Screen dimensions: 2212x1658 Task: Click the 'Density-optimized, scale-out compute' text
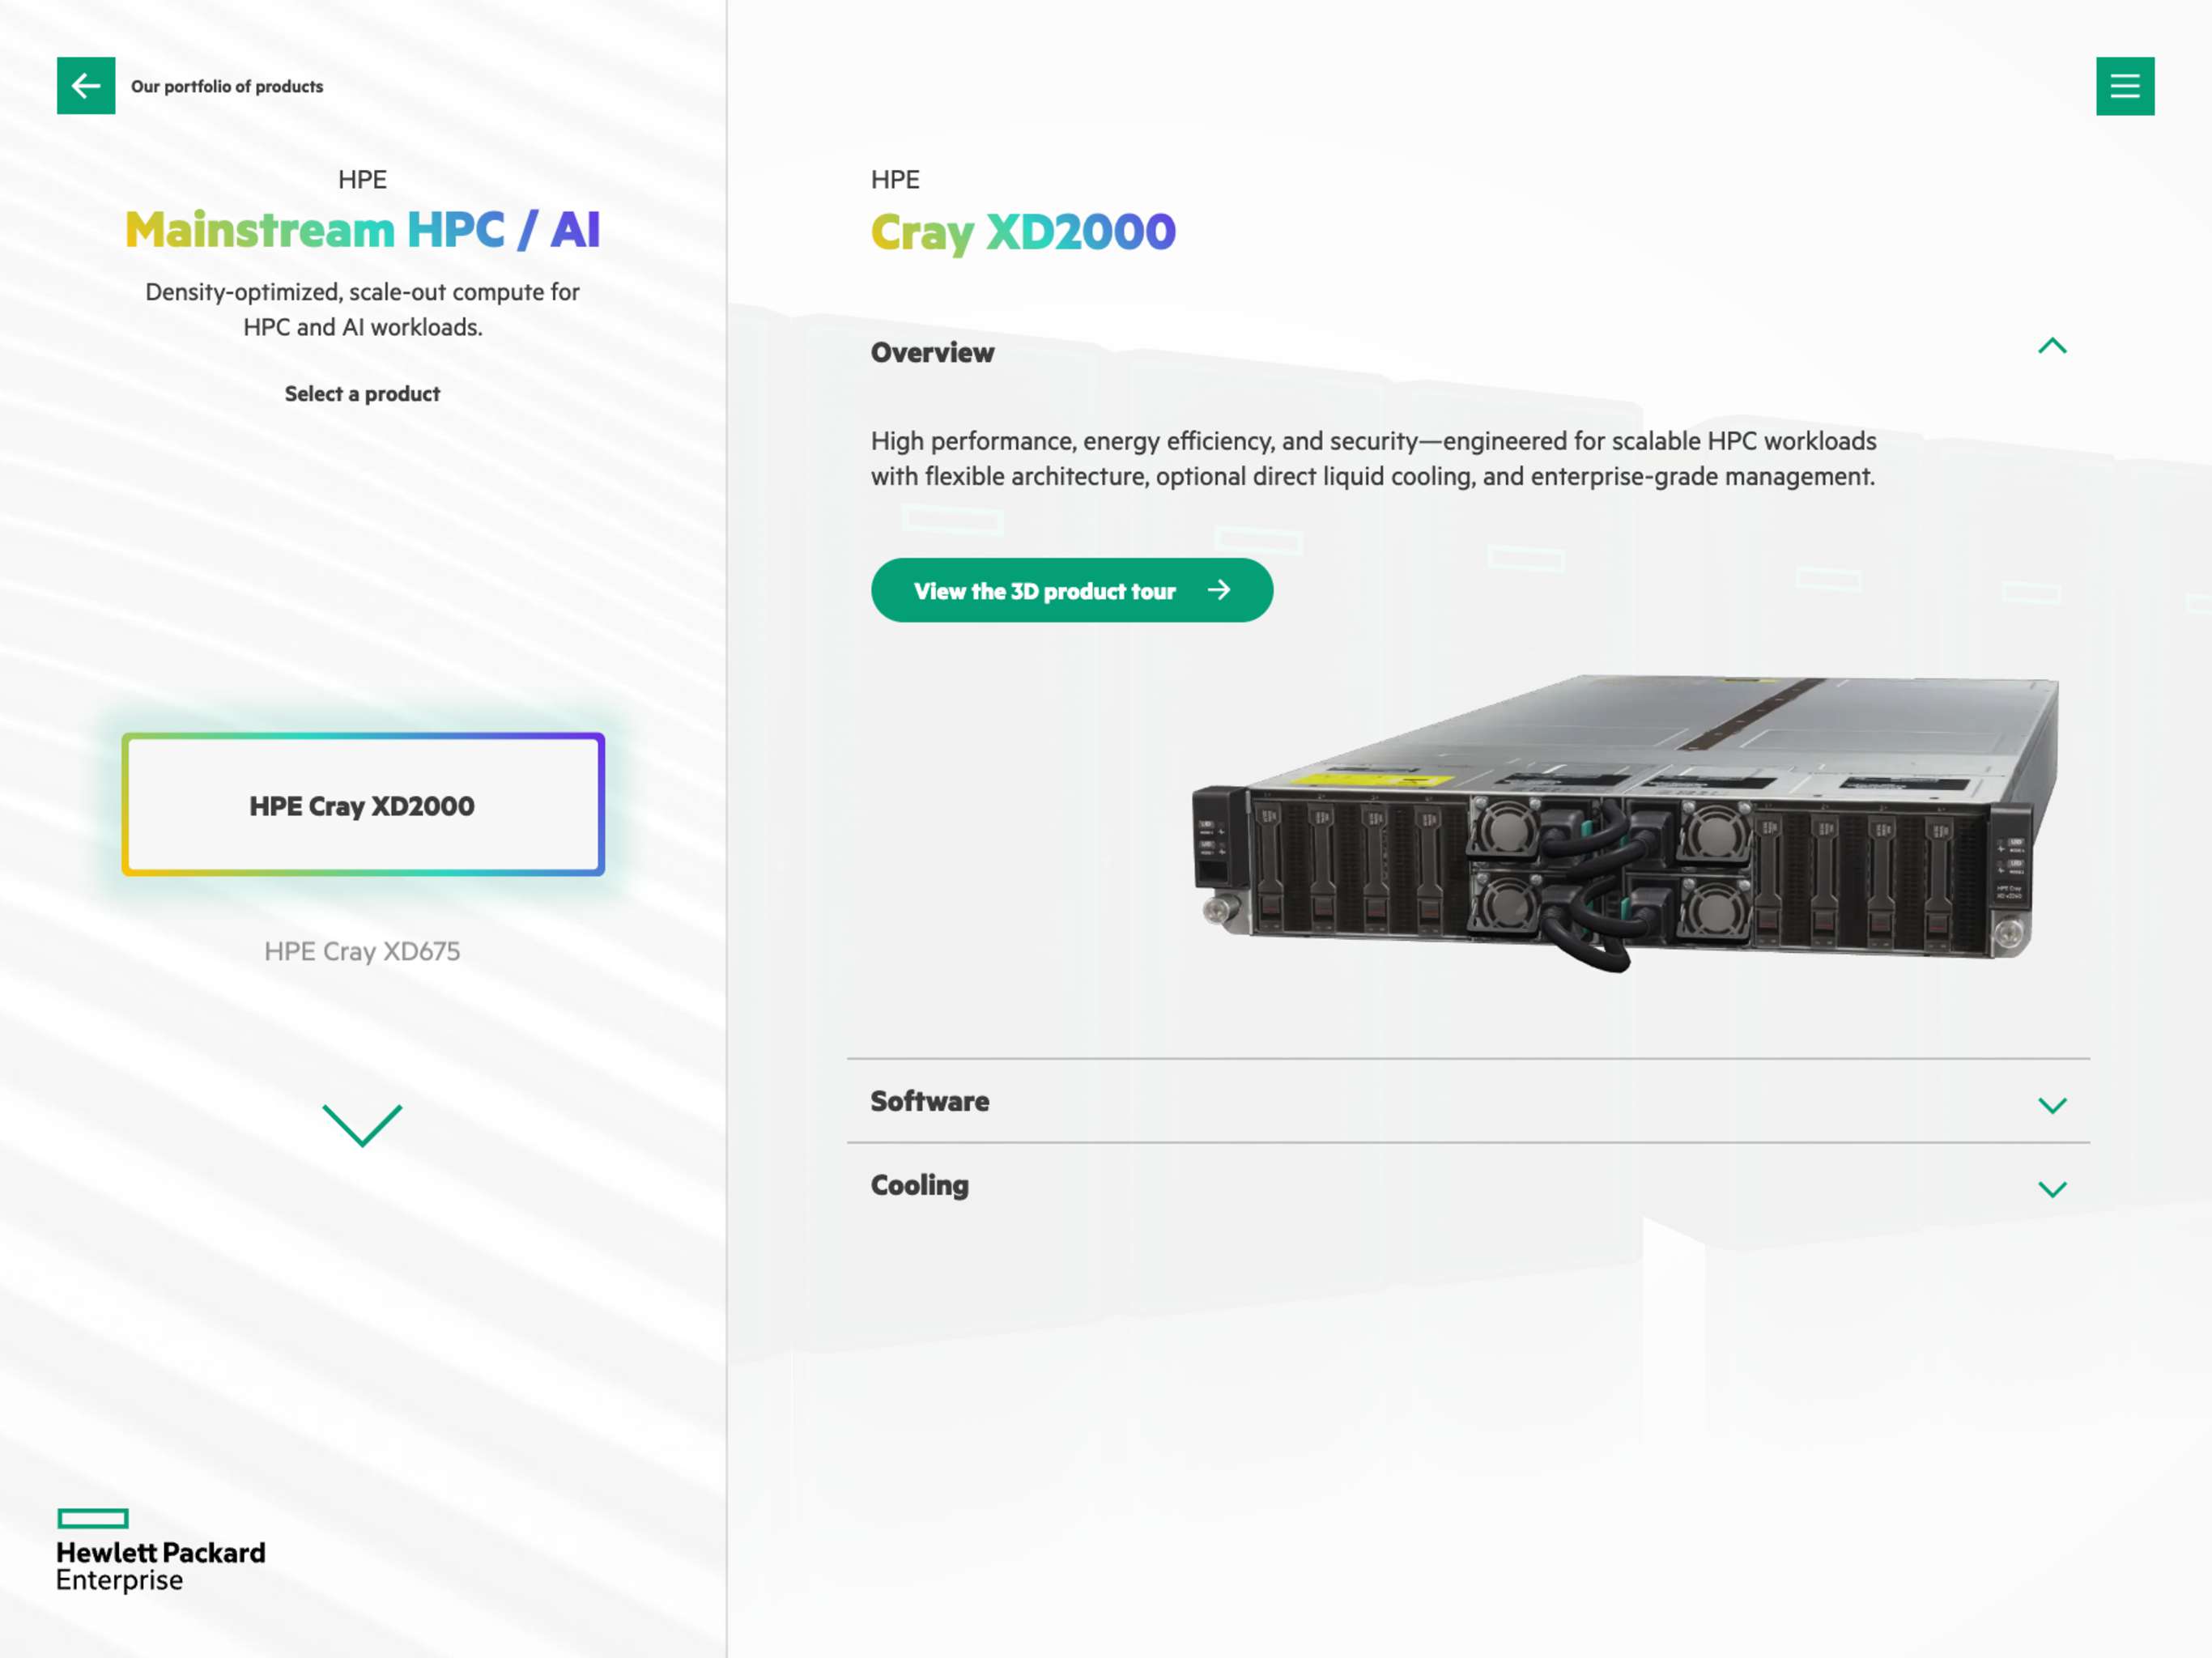click(x=362, y=309)
